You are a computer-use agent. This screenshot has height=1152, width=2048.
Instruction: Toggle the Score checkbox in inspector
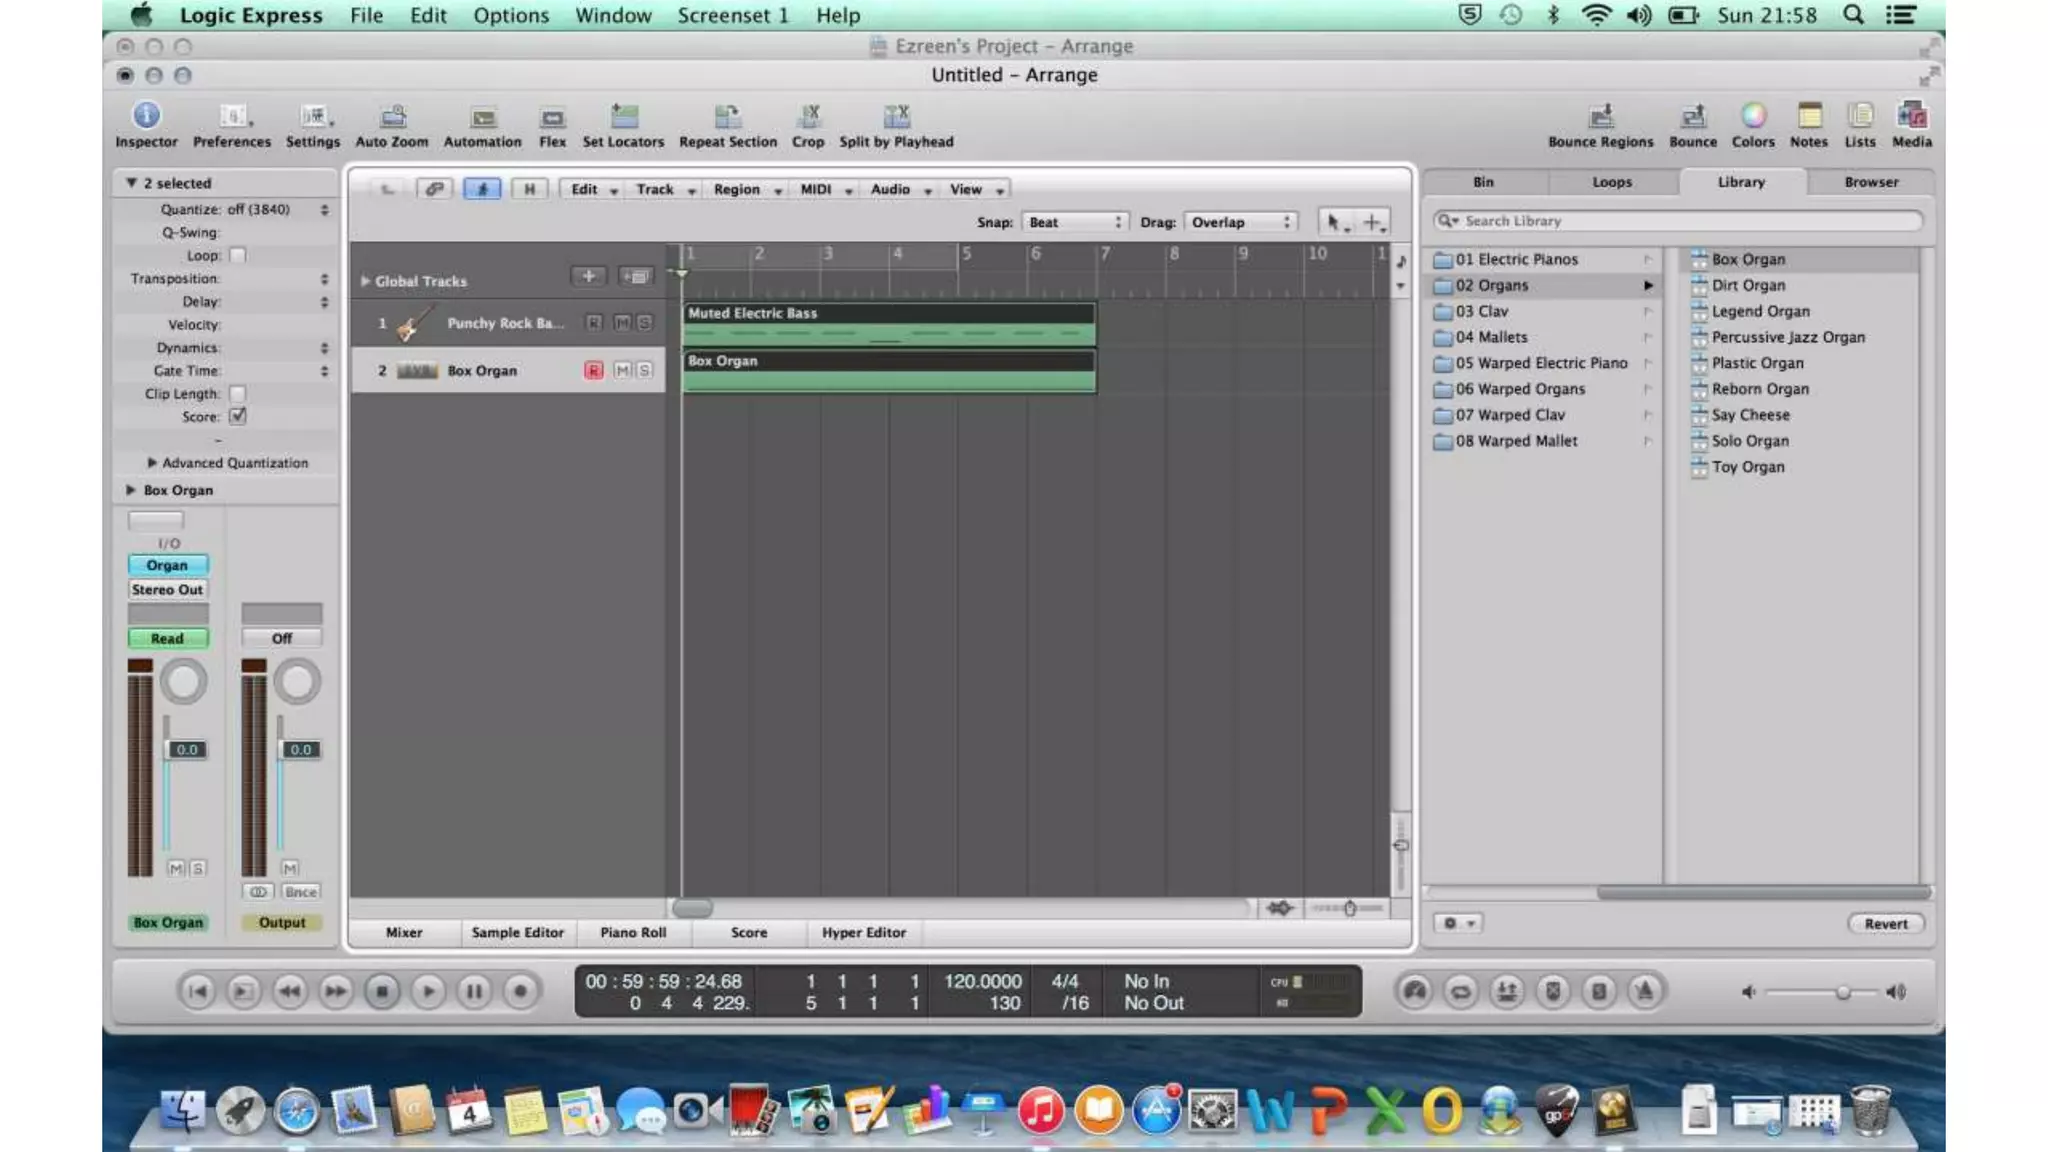[238, 416]
